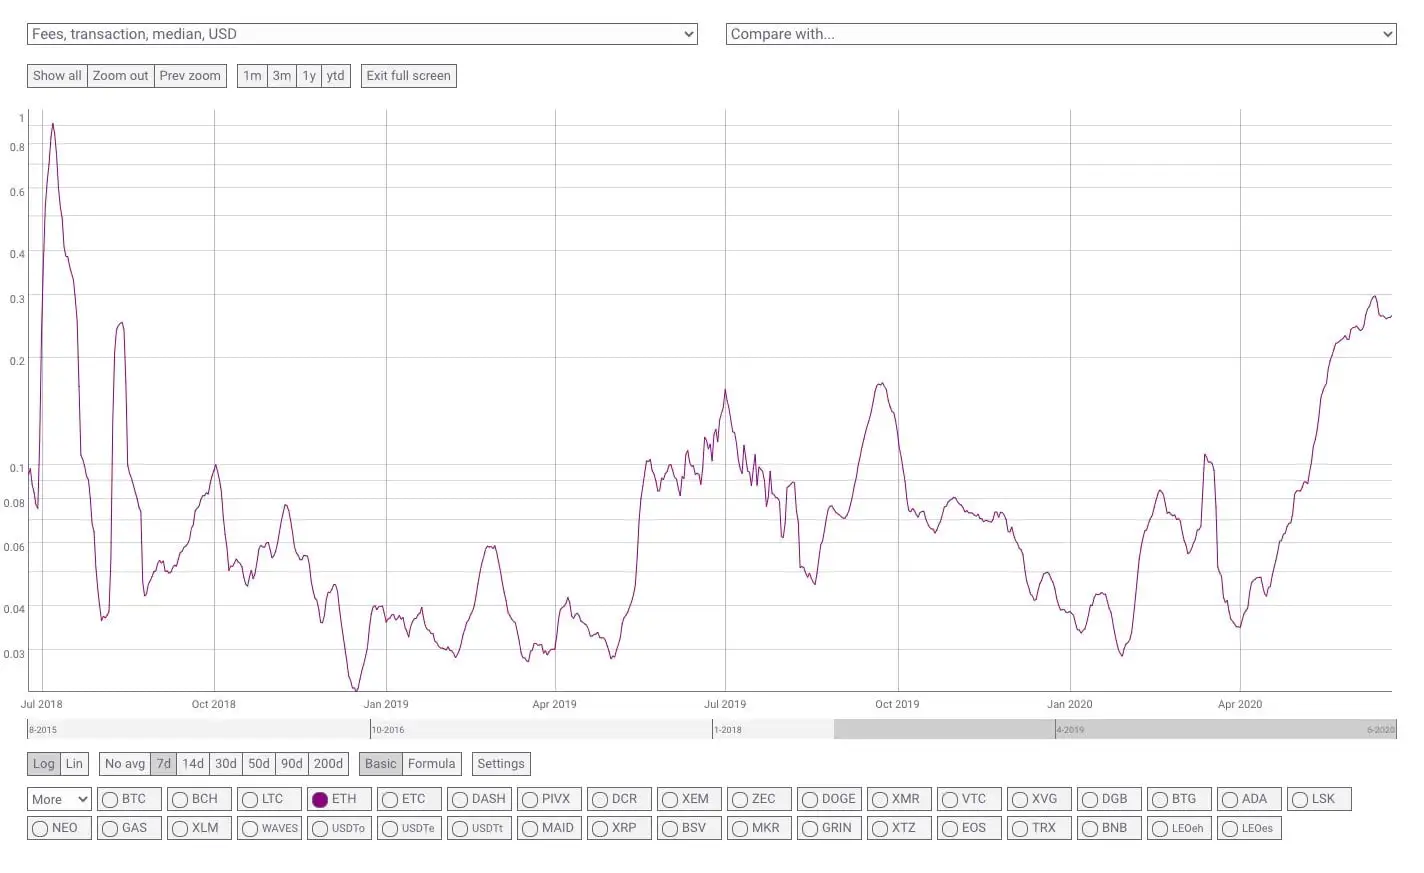Exit full screen mode
This screenshot has width=1424, height=873.
click(408, 75)
